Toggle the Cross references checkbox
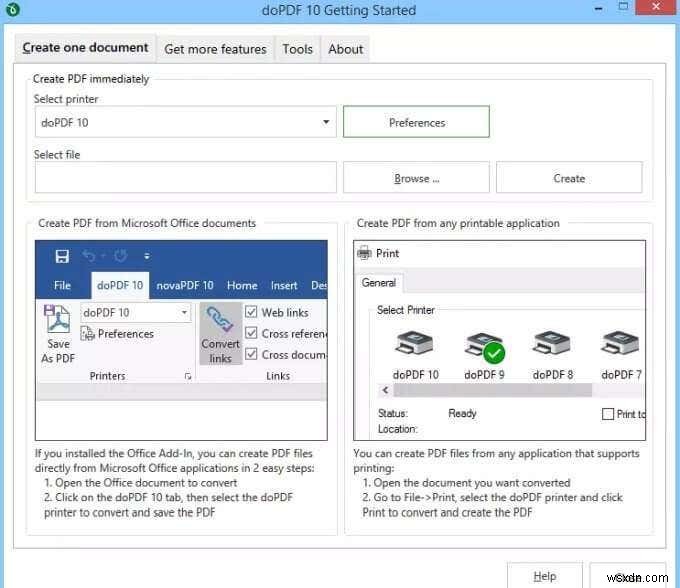680x588 pixels. click(x=251, y=333)
